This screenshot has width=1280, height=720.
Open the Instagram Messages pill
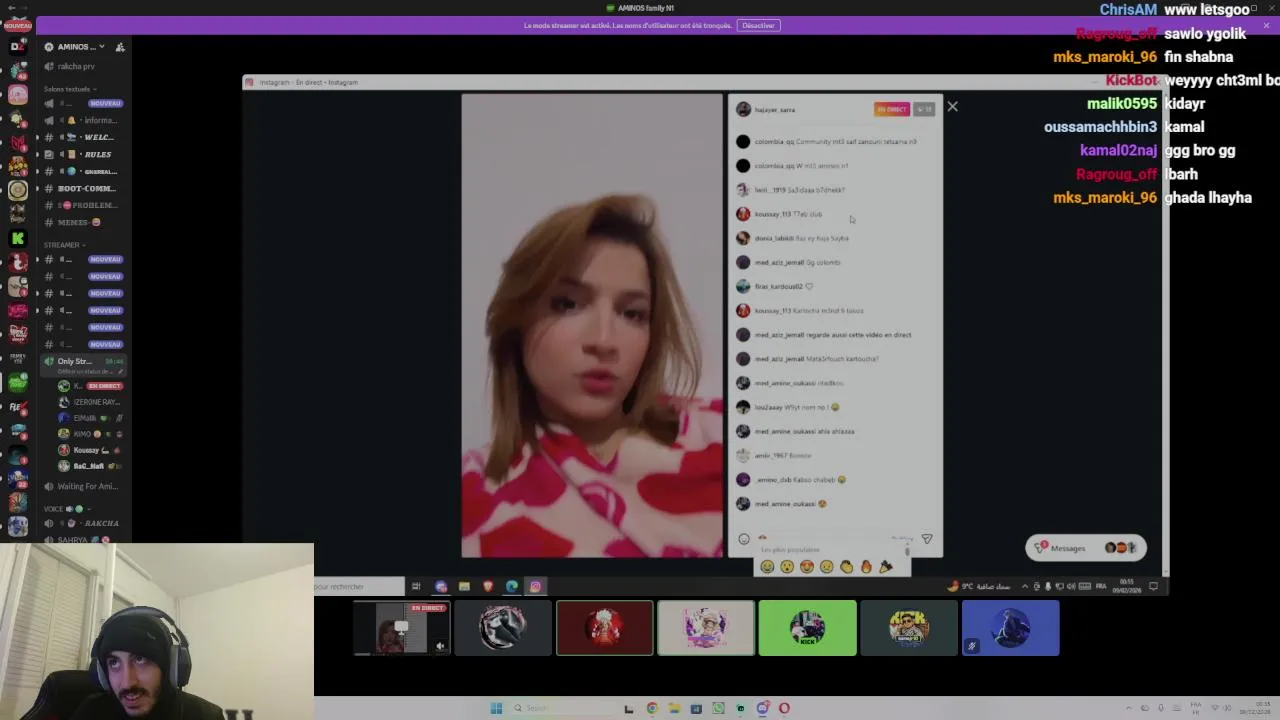[x=1085, y=548]
